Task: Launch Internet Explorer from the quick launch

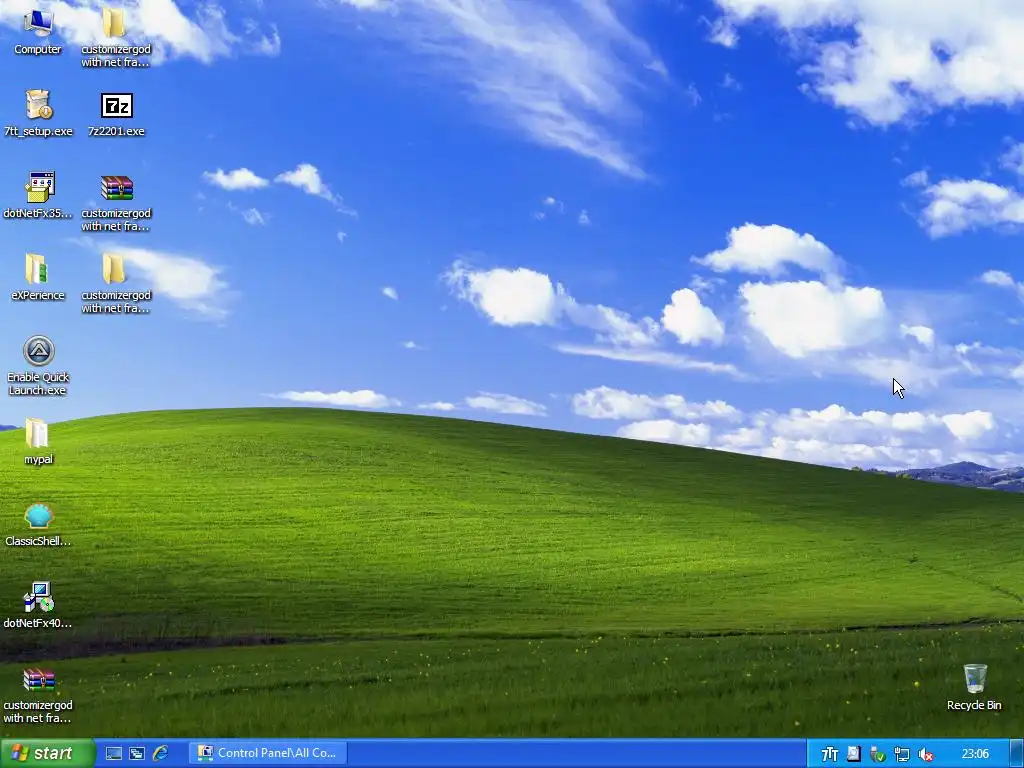Action: pyautogui.click(x=160, y=754)
